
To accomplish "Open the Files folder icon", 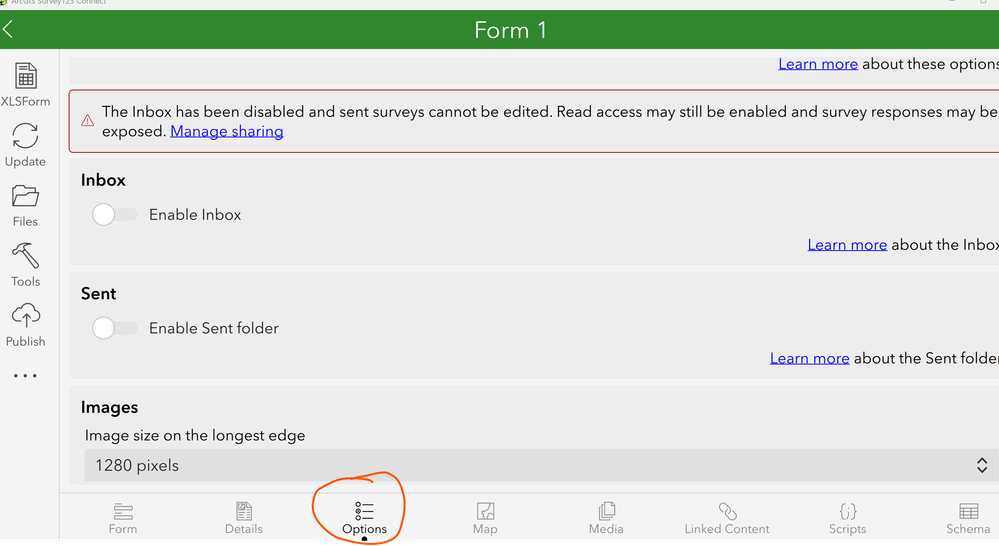I will coord(25,196).
